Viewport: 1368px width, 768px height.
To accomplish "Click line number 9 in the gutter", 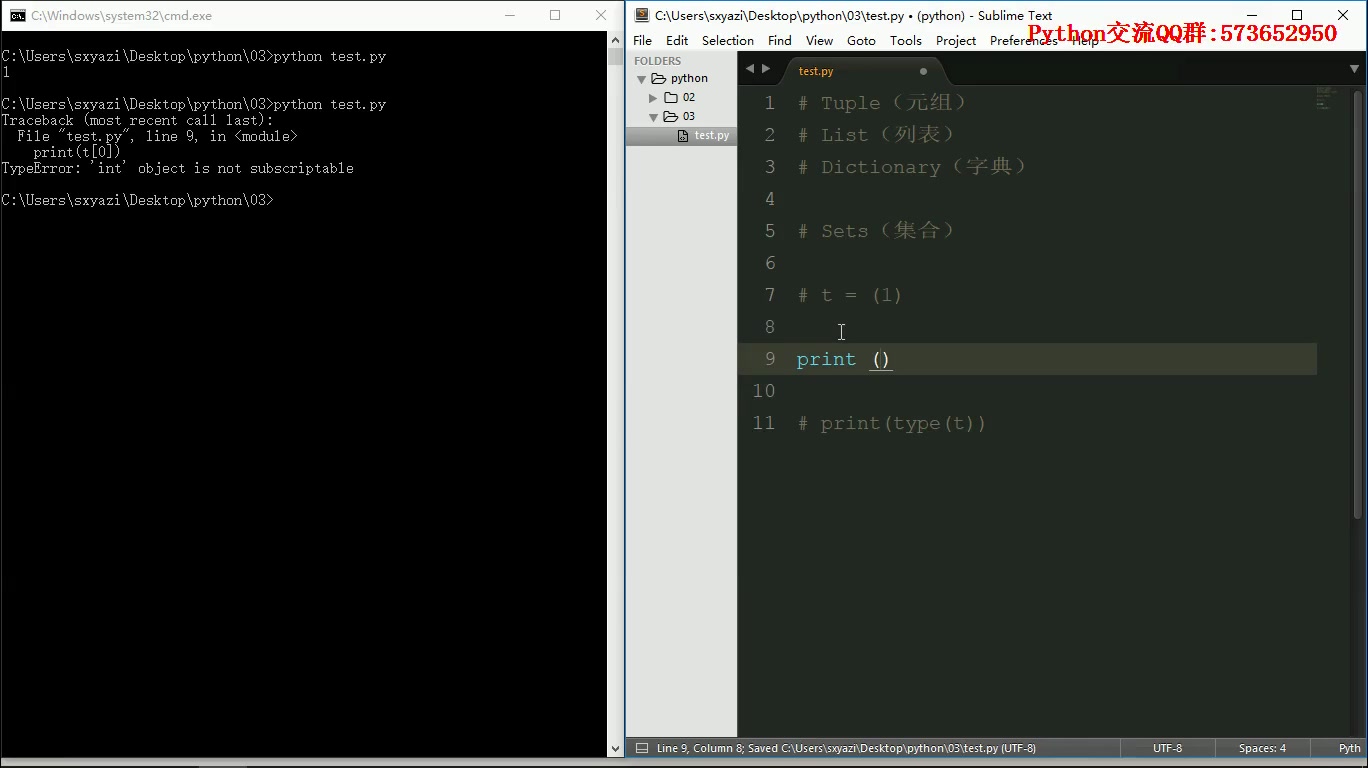I will pos(769,359).
